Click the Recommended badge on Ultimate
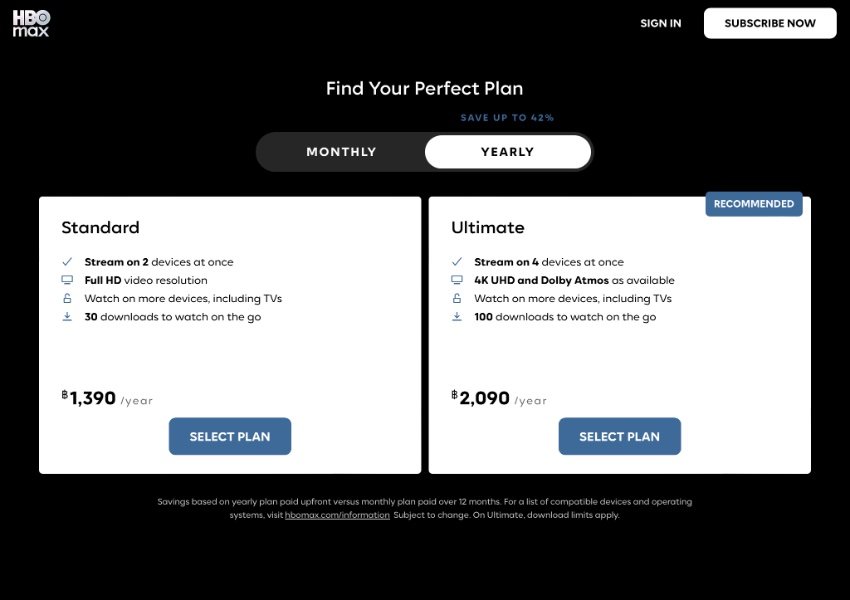Screen dimensions: 850x600 tap(754, 204)
